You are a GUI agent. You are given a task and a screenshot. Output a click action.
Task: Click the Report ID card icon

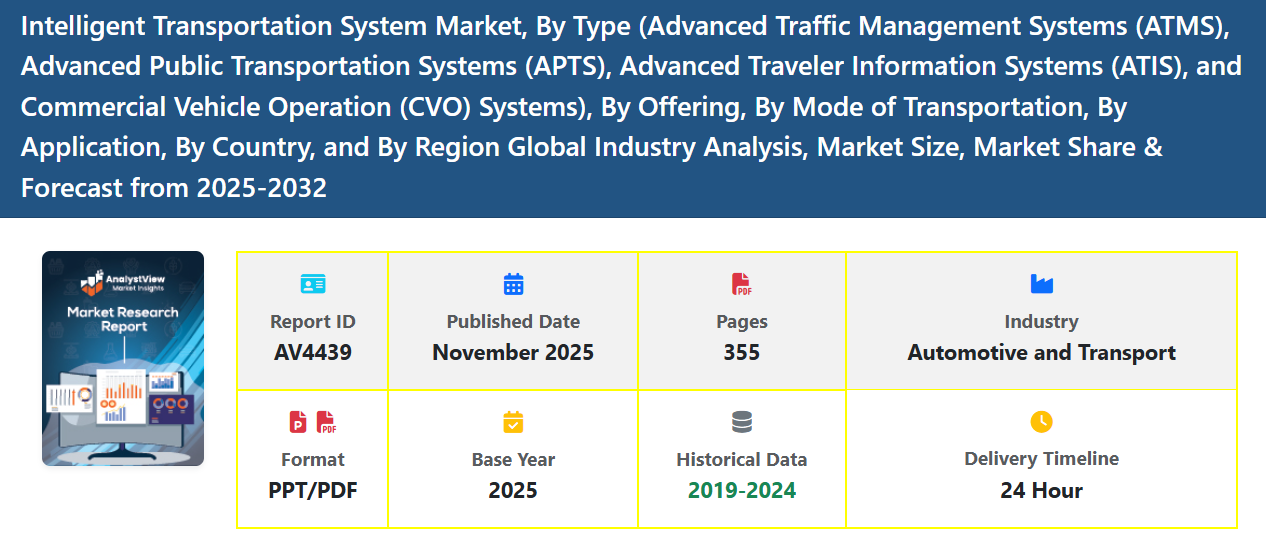coord(313,284)
